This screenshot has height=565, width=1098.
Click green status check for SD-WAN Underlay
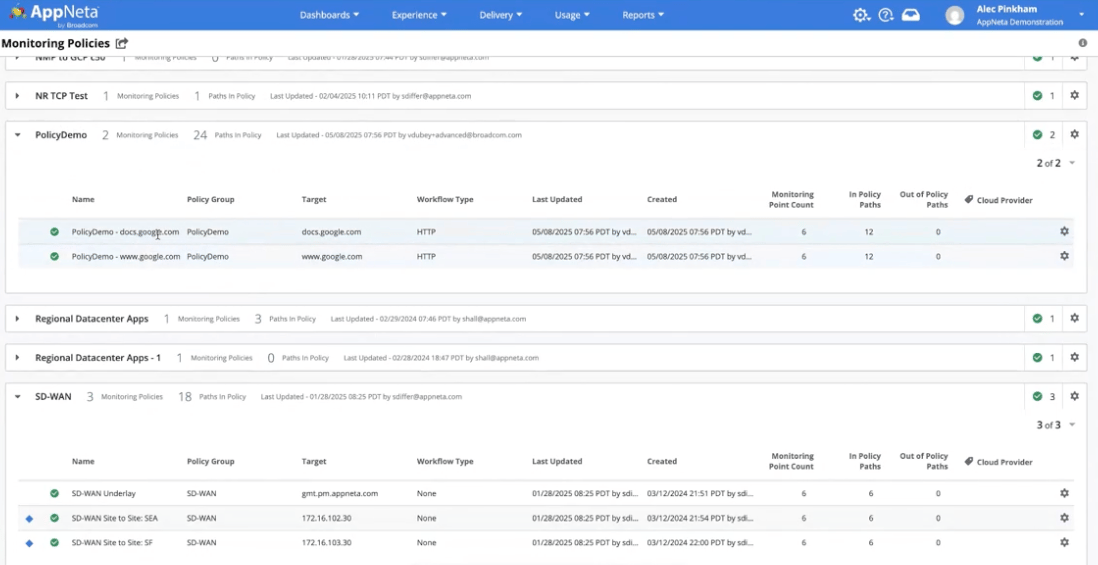click(x=55, y=493)
